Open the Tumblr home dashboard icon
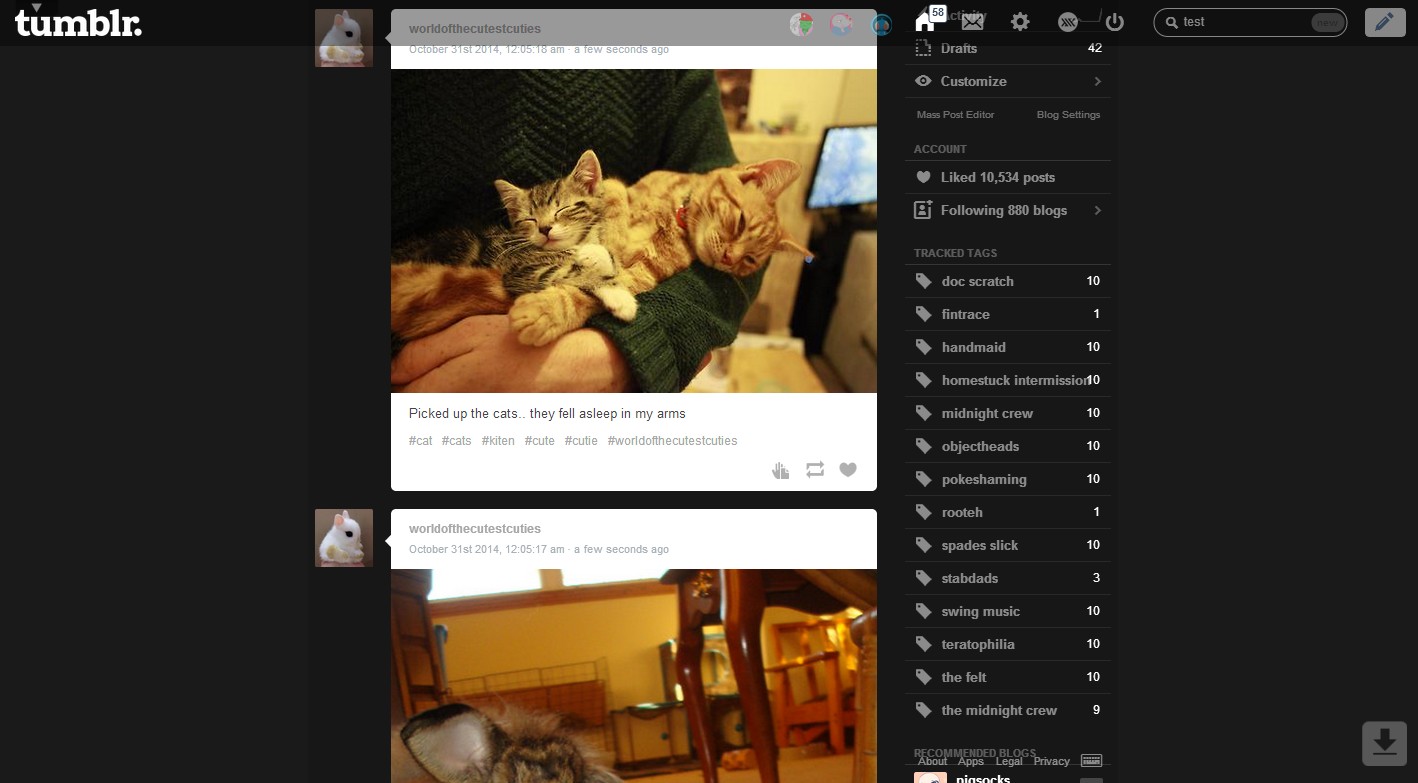Screen dimensions: 1418x783 [x=924, y=22]
